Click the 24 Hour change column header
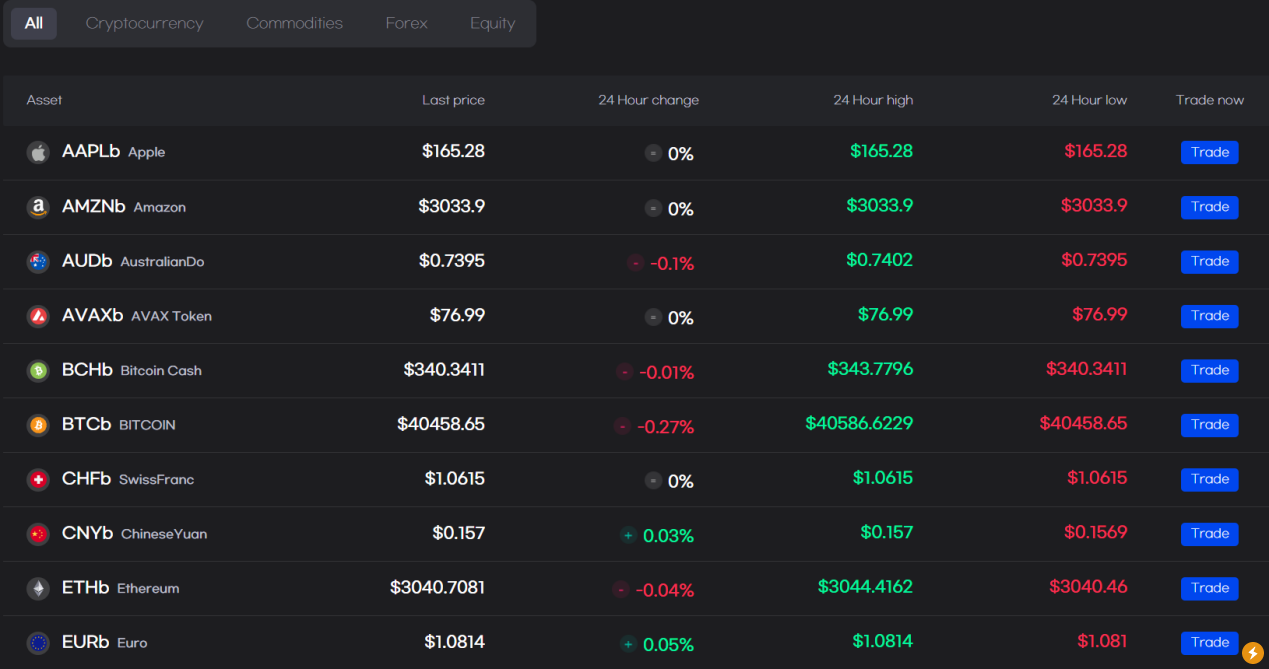1269x669 pixels. 648,100
